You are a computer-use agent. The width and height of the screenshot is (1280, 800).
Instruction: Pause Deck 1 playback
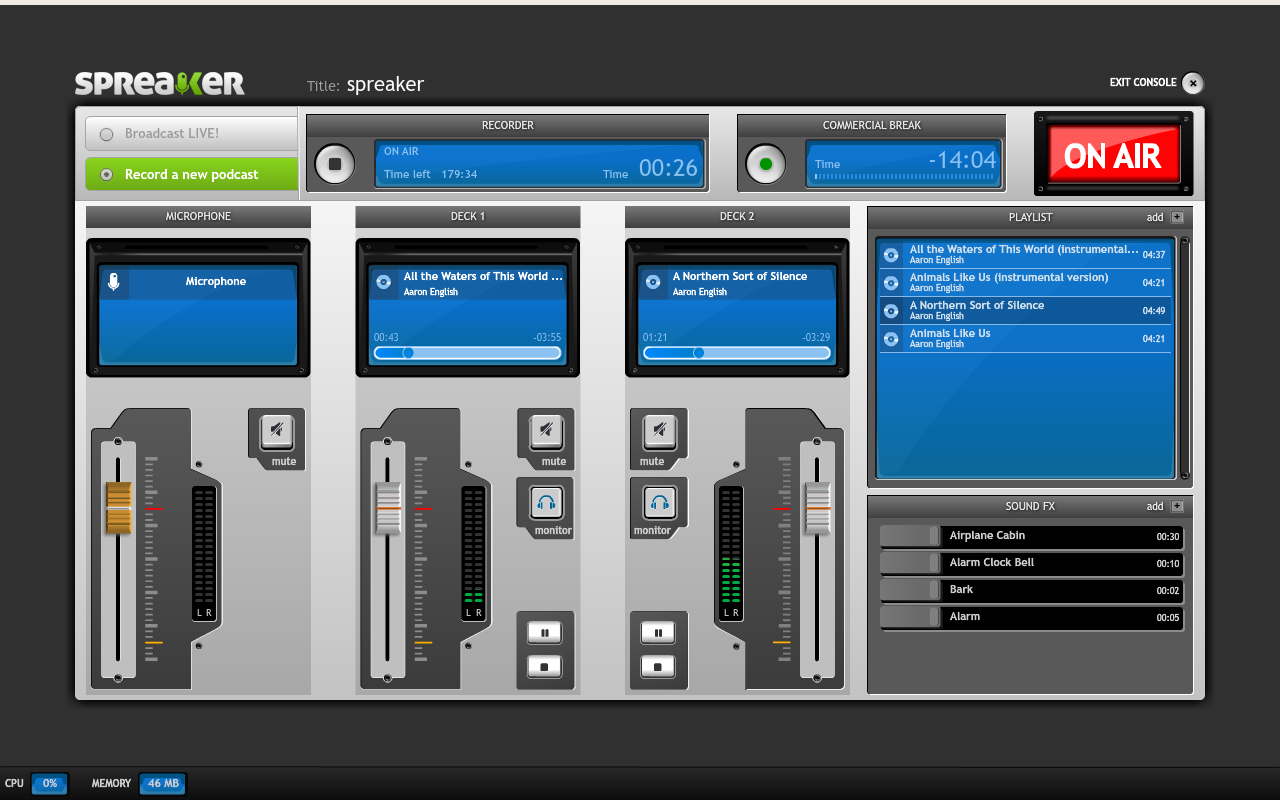pos(545,633)
